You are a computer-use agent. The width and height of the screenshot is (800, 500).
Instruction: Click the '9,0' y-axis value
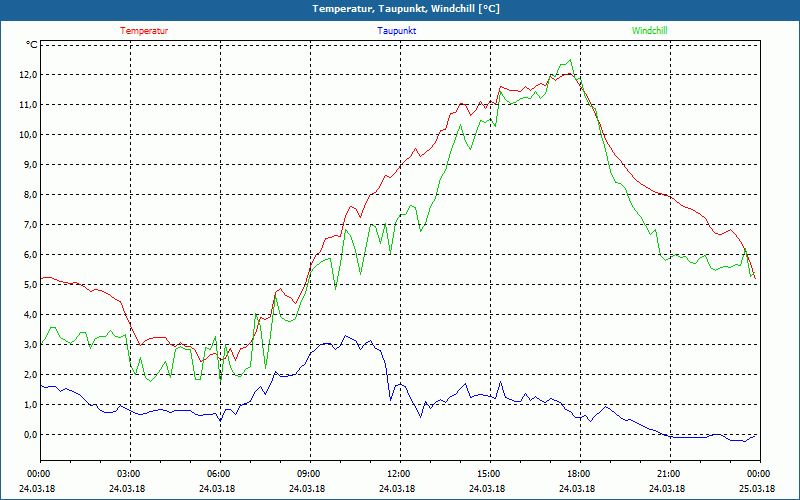[31, 165]
